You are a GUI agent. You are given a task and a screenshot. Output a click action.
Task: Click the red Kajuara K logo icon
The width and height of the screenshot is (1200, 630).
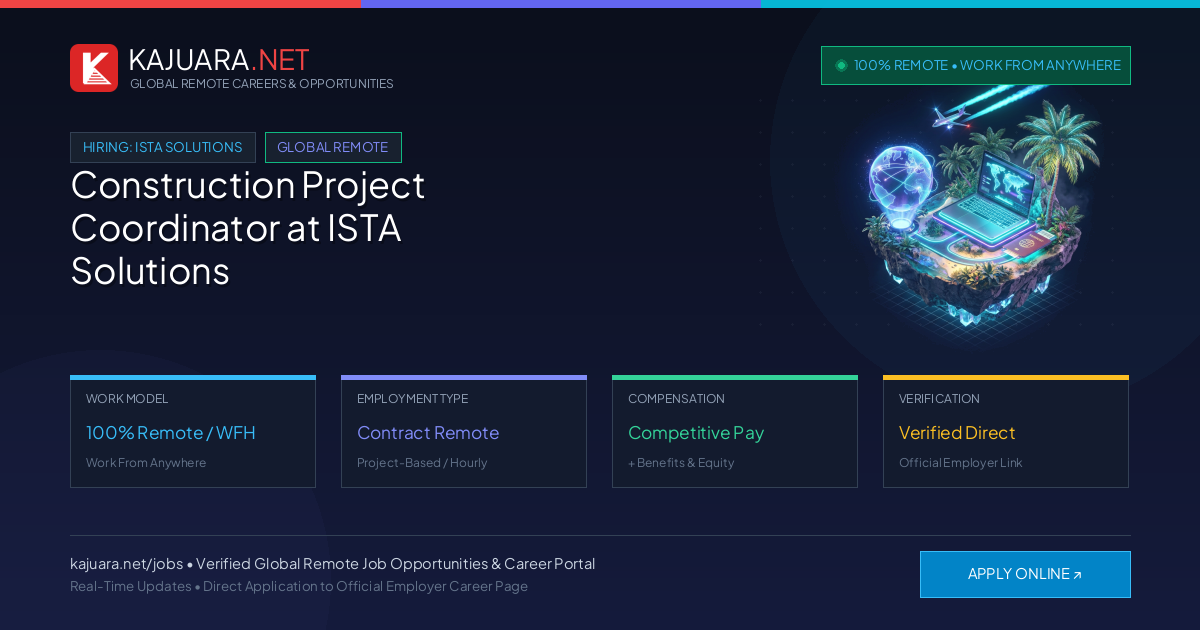pos(94,68)
